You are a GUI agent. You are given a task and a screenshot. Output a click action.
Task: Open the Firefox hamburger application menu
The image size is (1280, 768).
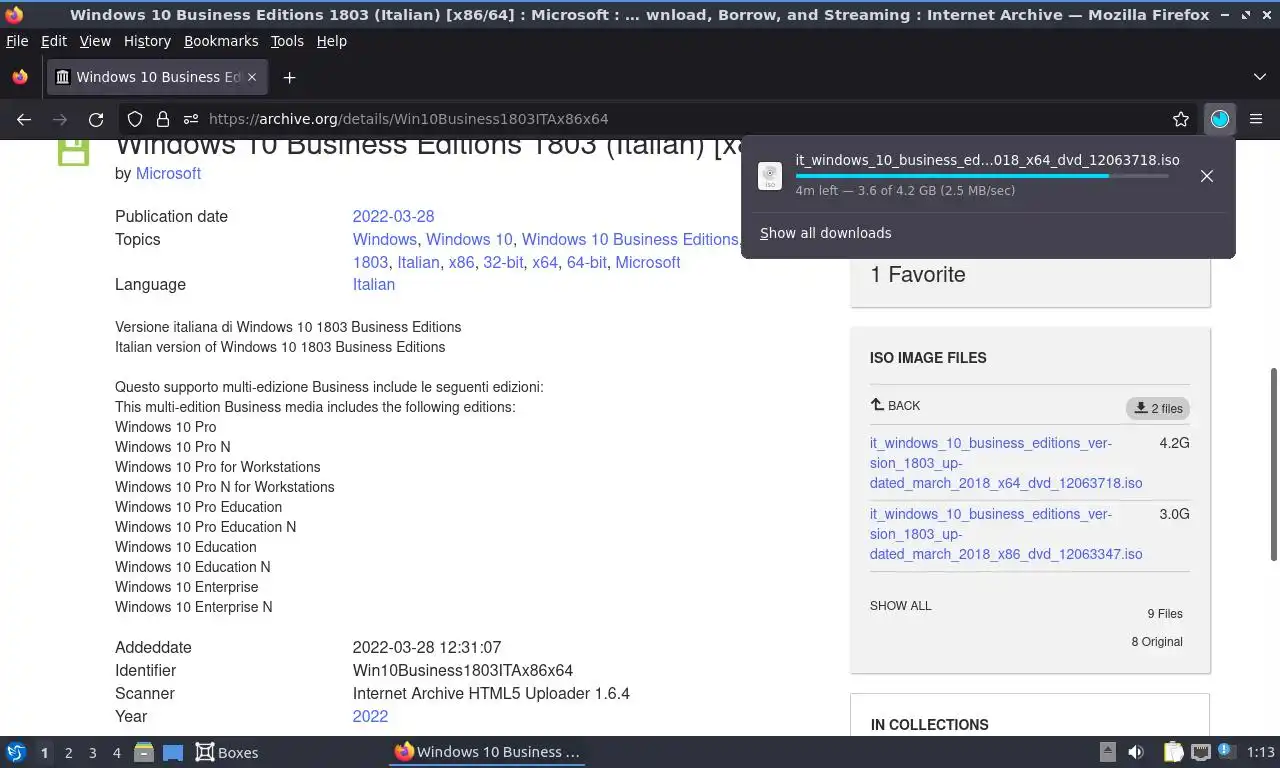[x=1256, y=119]
